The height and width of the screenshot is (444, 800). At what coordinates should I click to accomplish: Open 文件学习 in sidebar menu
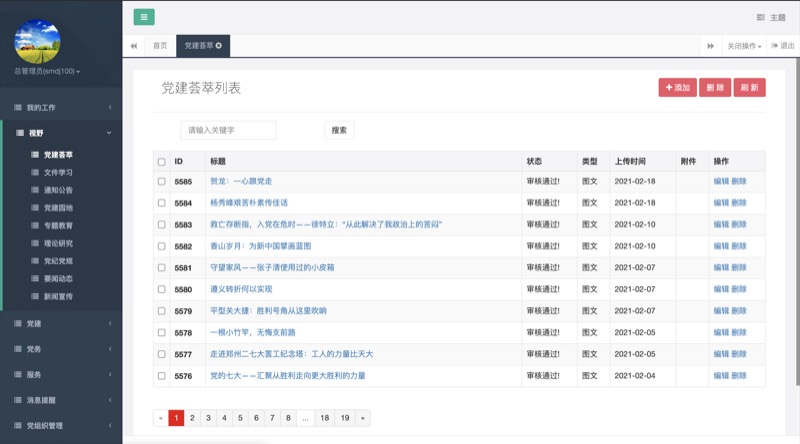tap(58, 172)
